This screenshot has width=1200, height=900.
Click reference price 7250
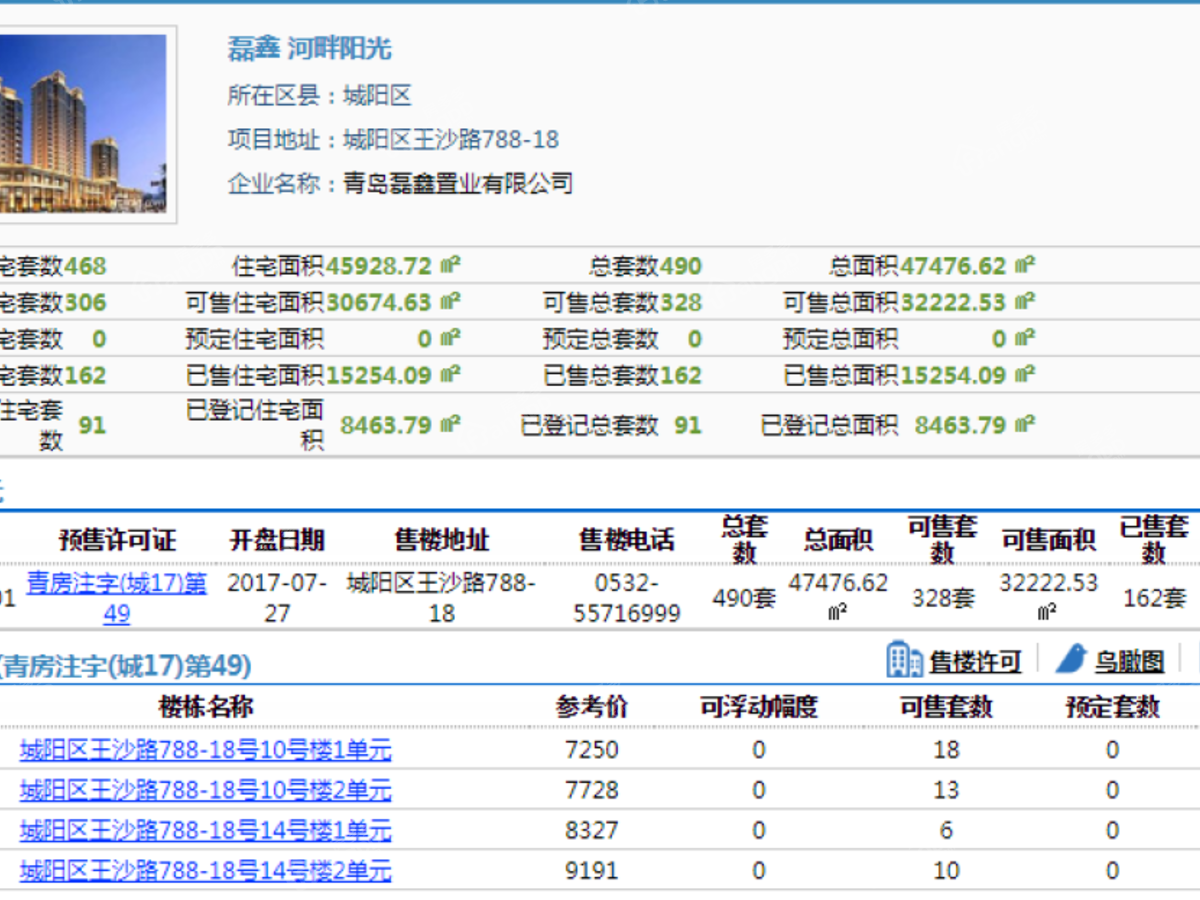pyautogui.click(x=592, y=750)
